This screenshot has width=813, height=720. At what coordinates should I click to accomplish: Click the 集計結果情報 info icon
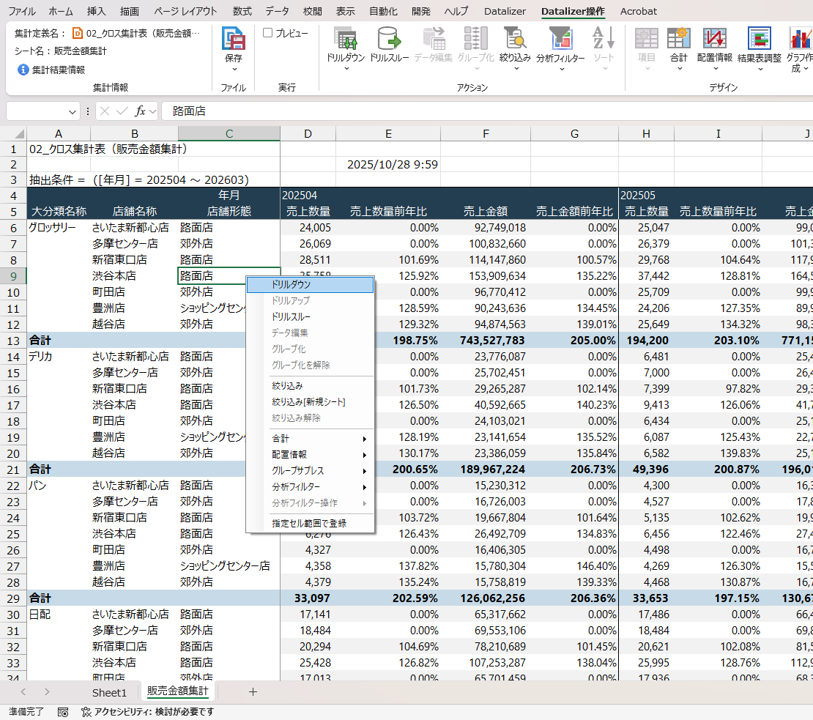pos(23,70)
